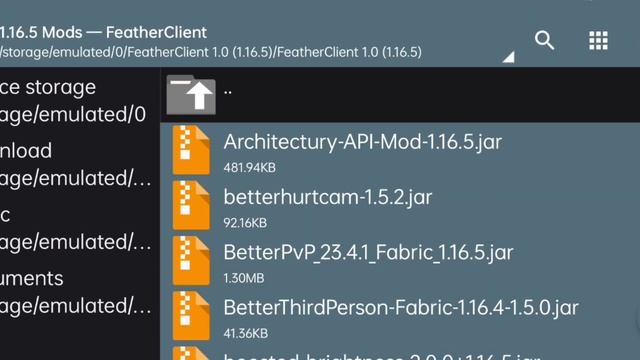
Task: Click the /storage/emulated/0/FeatherClient path text
Action: (211, 52)
